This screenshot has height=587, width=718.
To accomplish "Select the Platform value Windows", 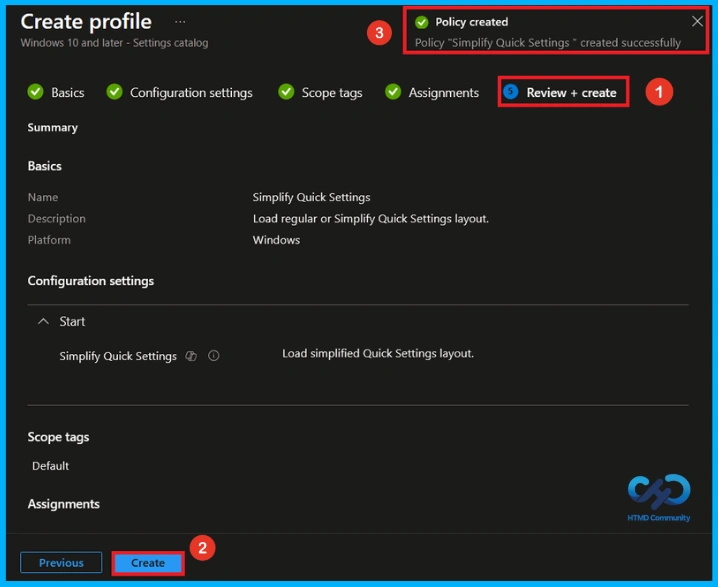I will point(276,240).
